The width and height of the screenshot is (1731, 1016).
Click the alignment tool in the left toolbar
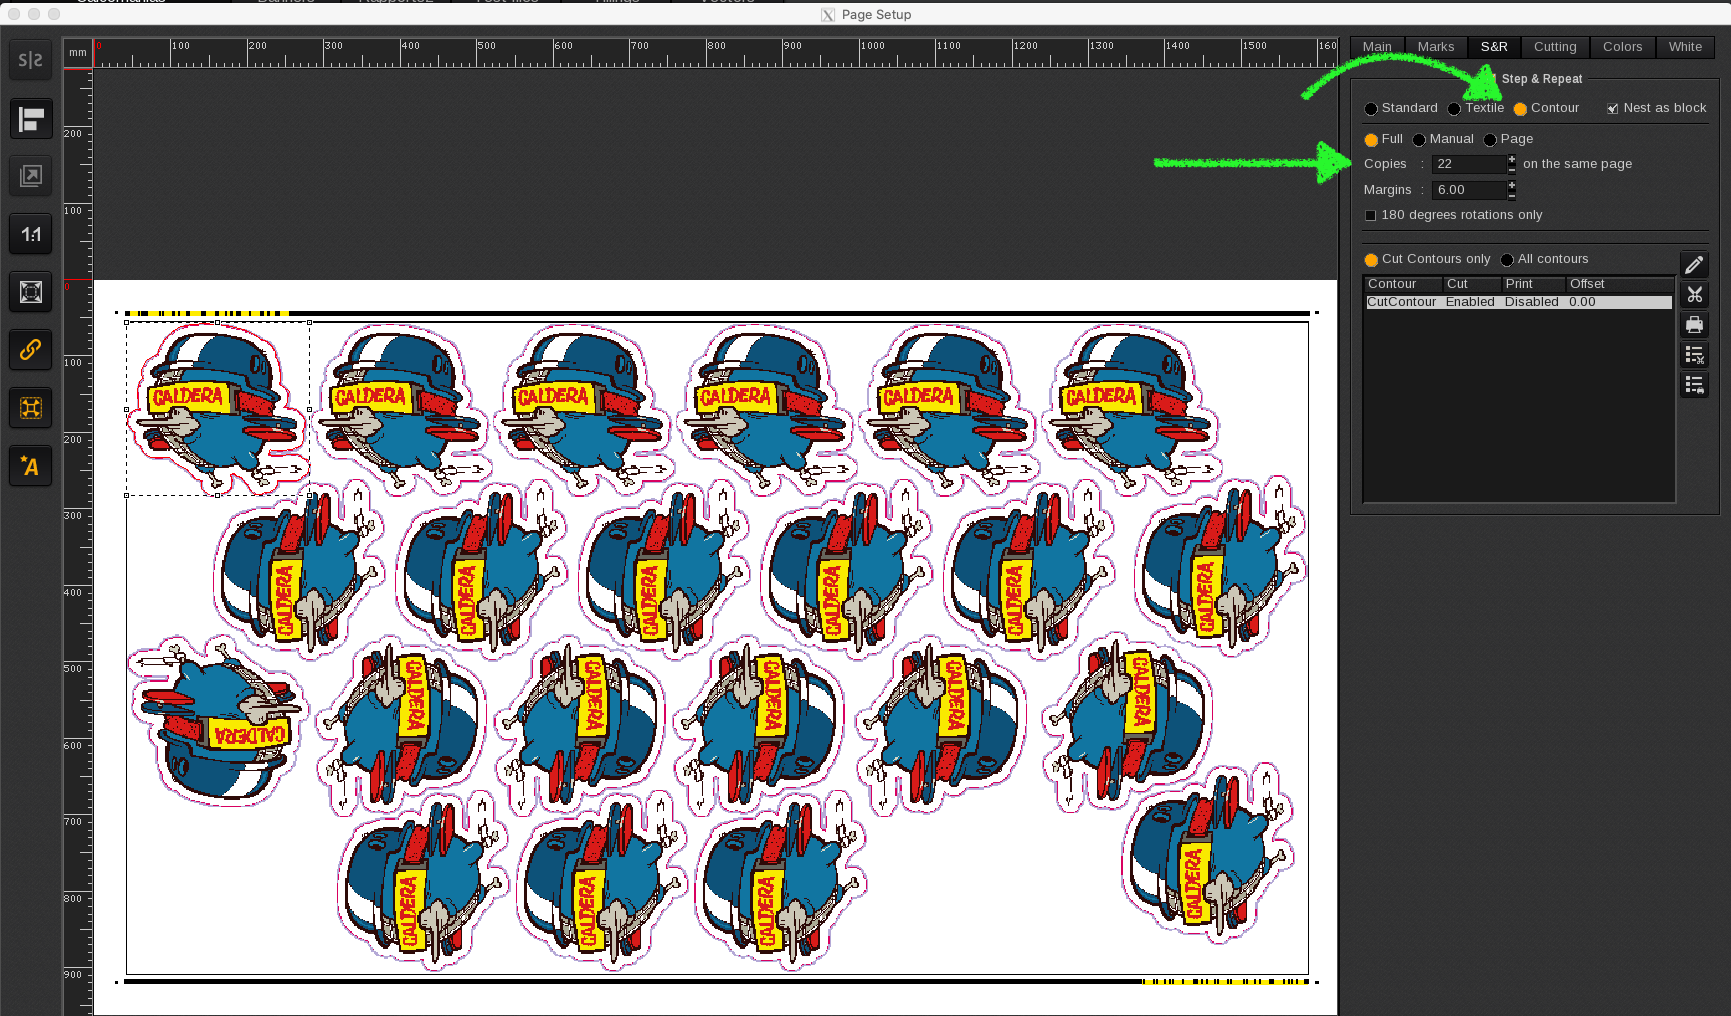[30, 118]
